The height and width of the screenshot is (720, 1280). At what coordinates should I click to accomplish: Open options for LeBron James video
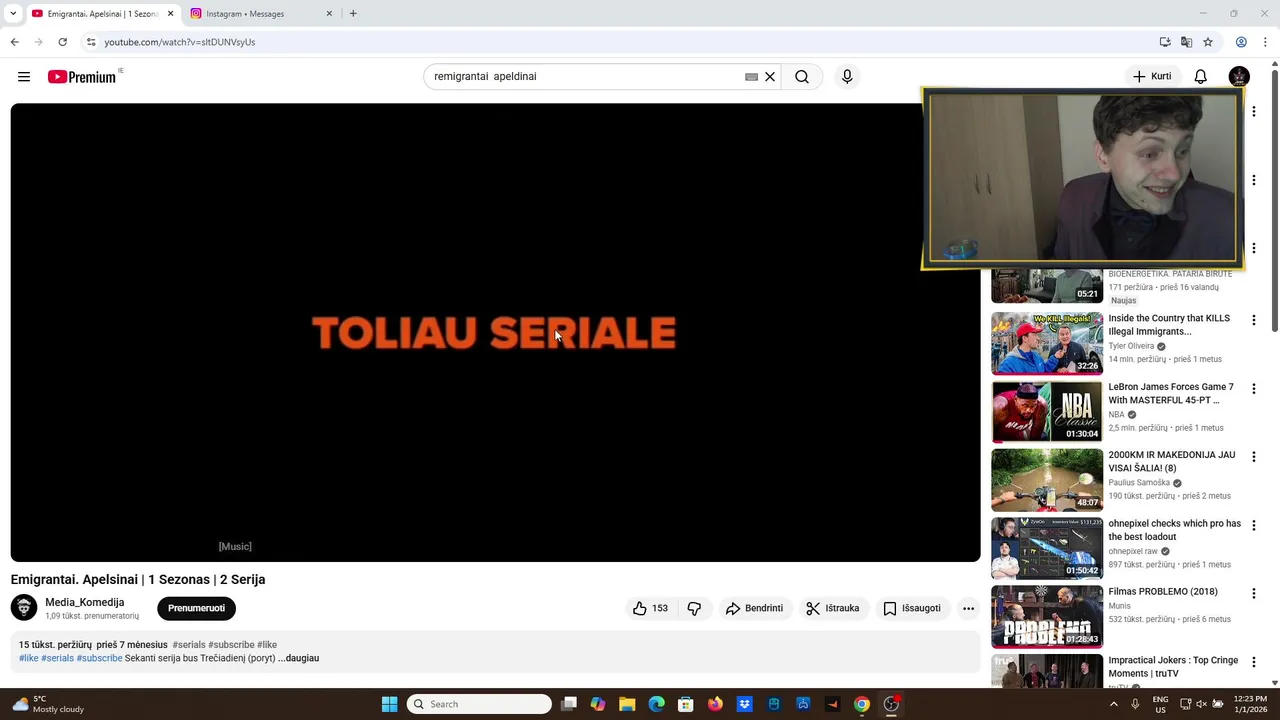pos(1253,388)
